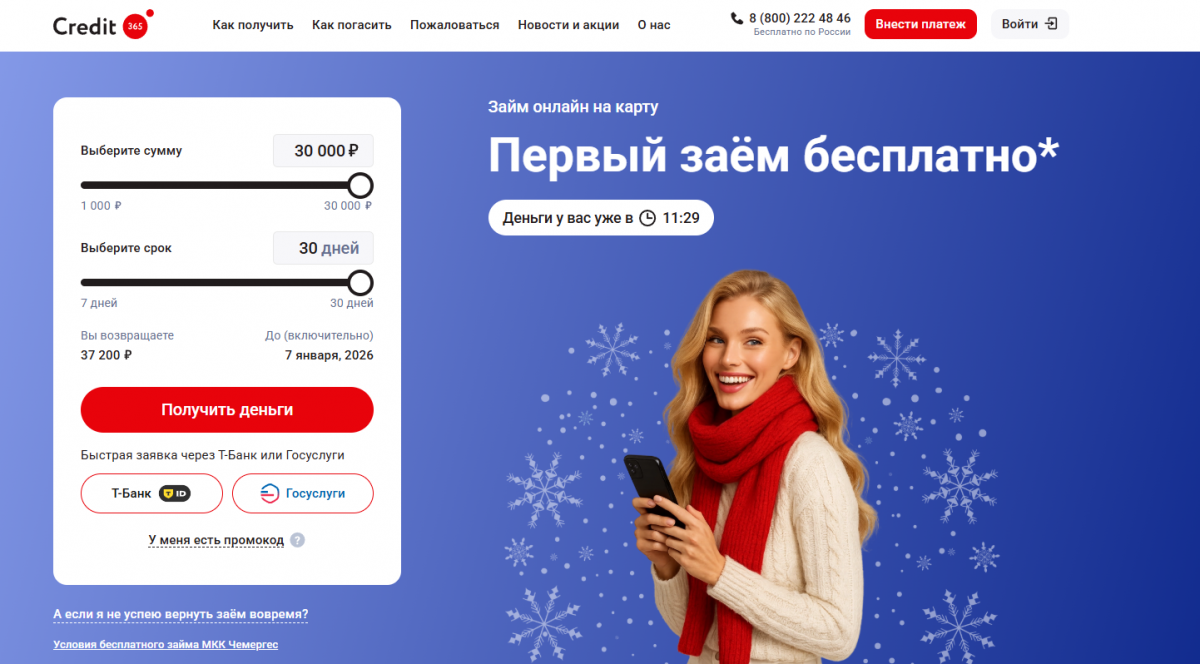The height and width of the screenshot is (664, 1200).
Task: Open Условия бесплатного займа МКК Чемергес link
Action: point(166,645)
